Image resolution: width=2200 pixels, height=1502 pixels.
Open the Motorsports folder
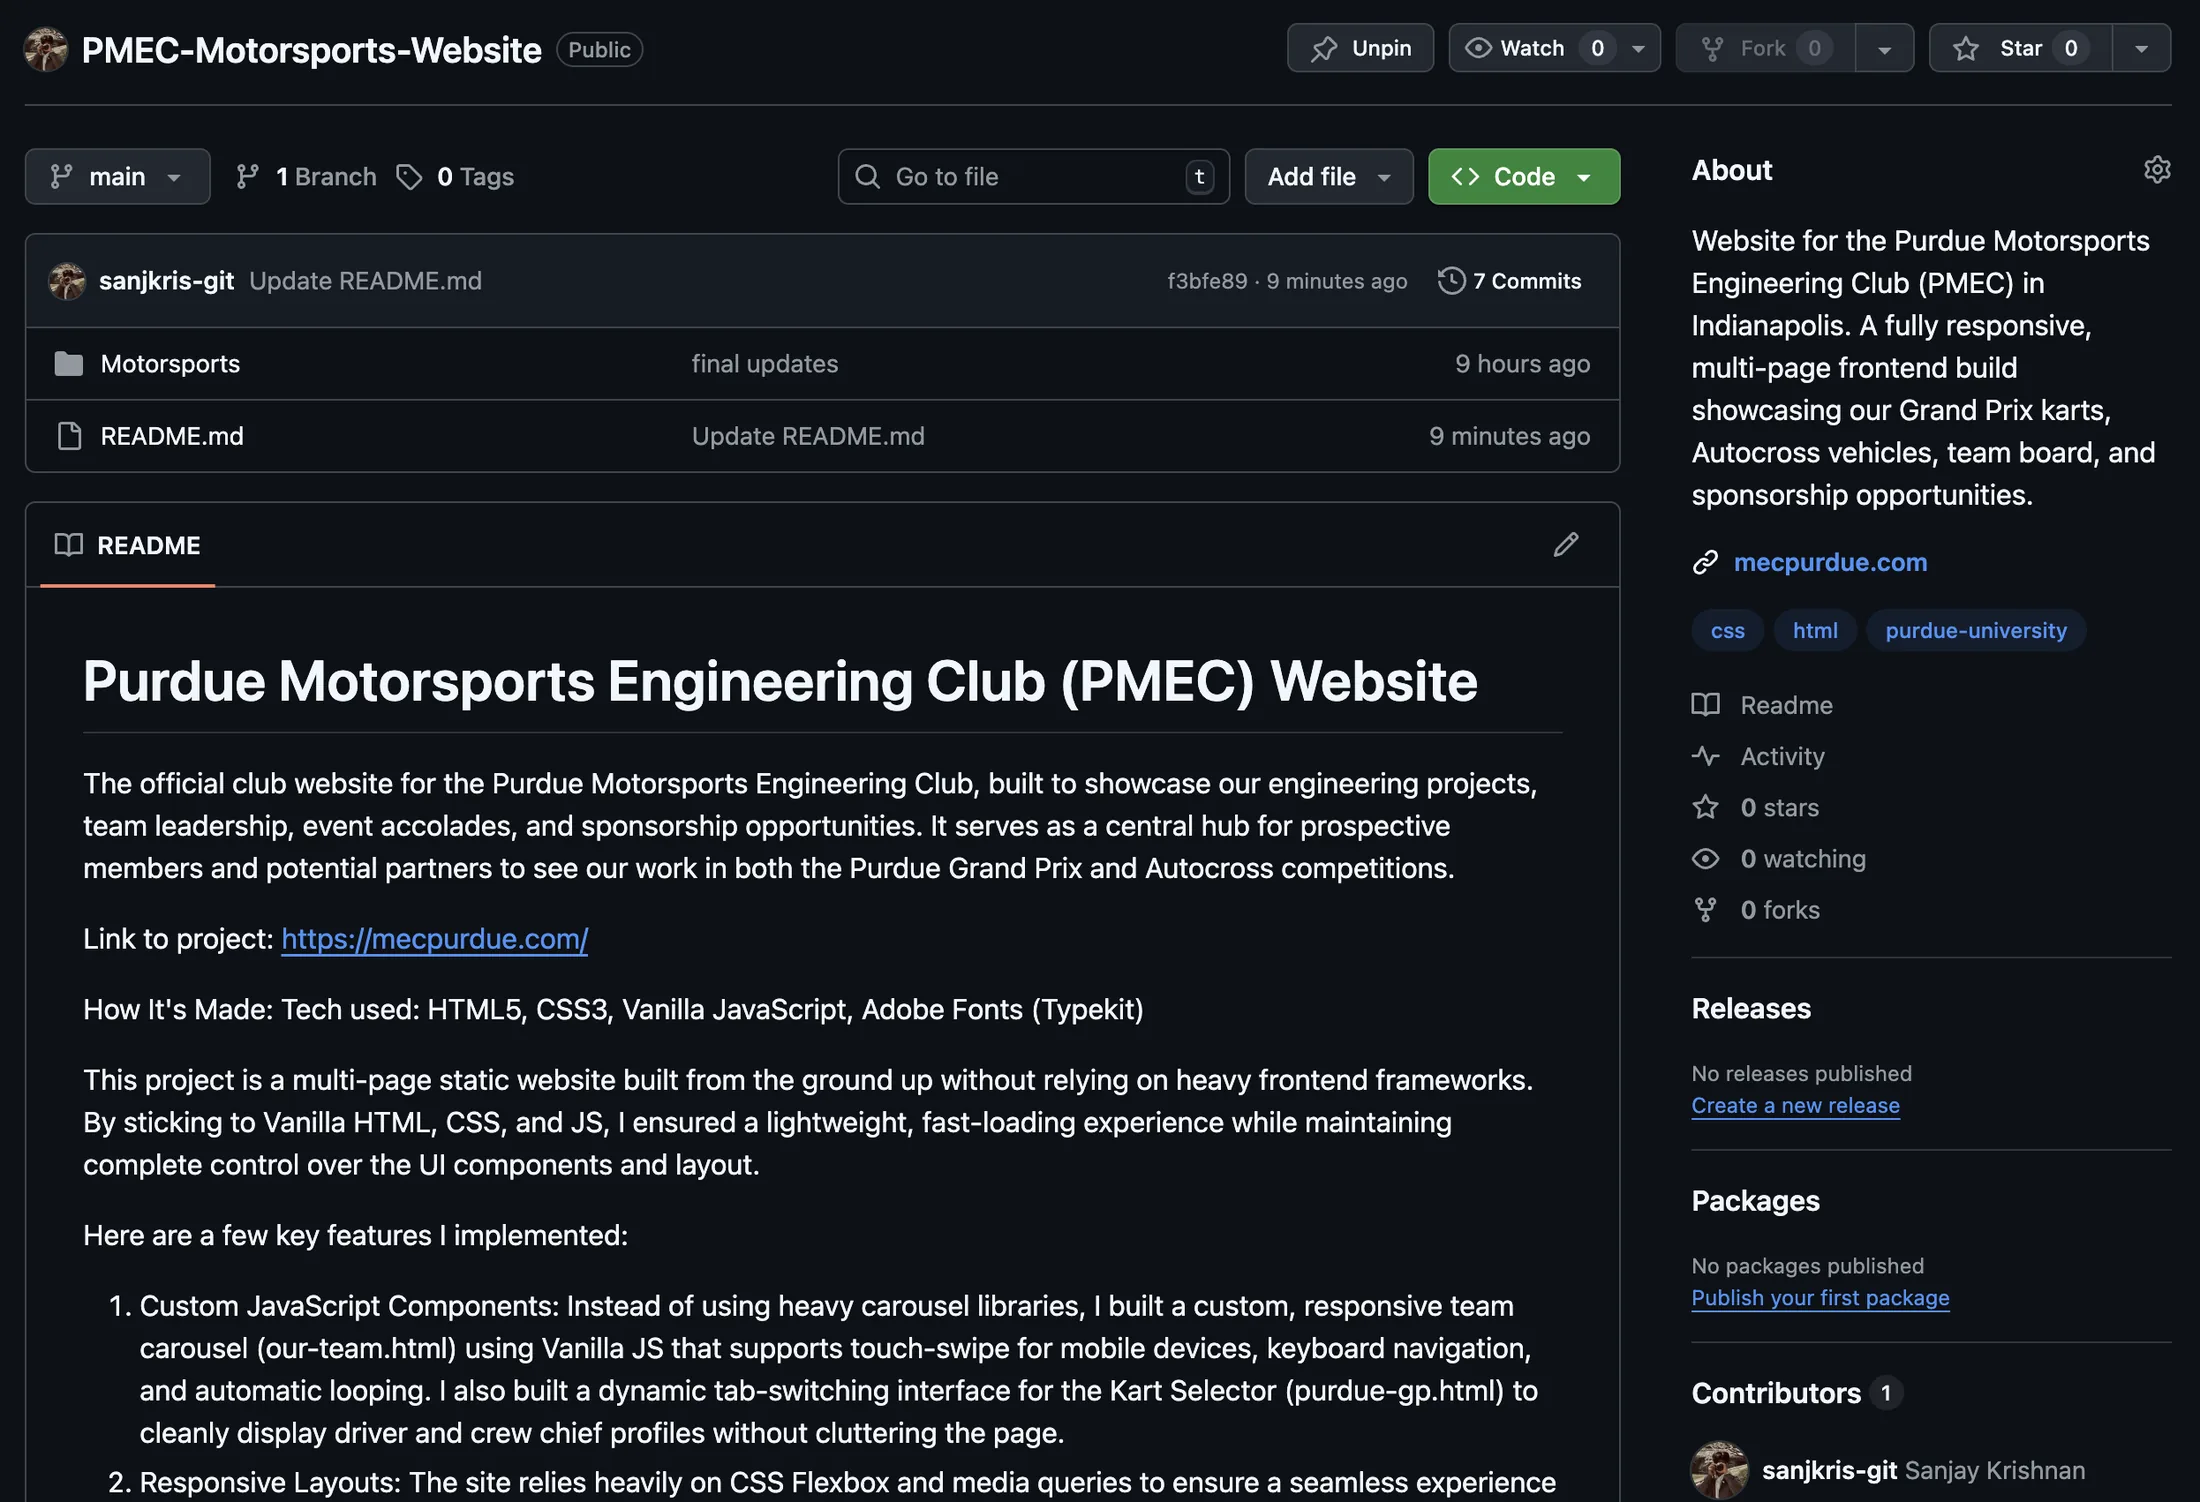click(170, 364)
